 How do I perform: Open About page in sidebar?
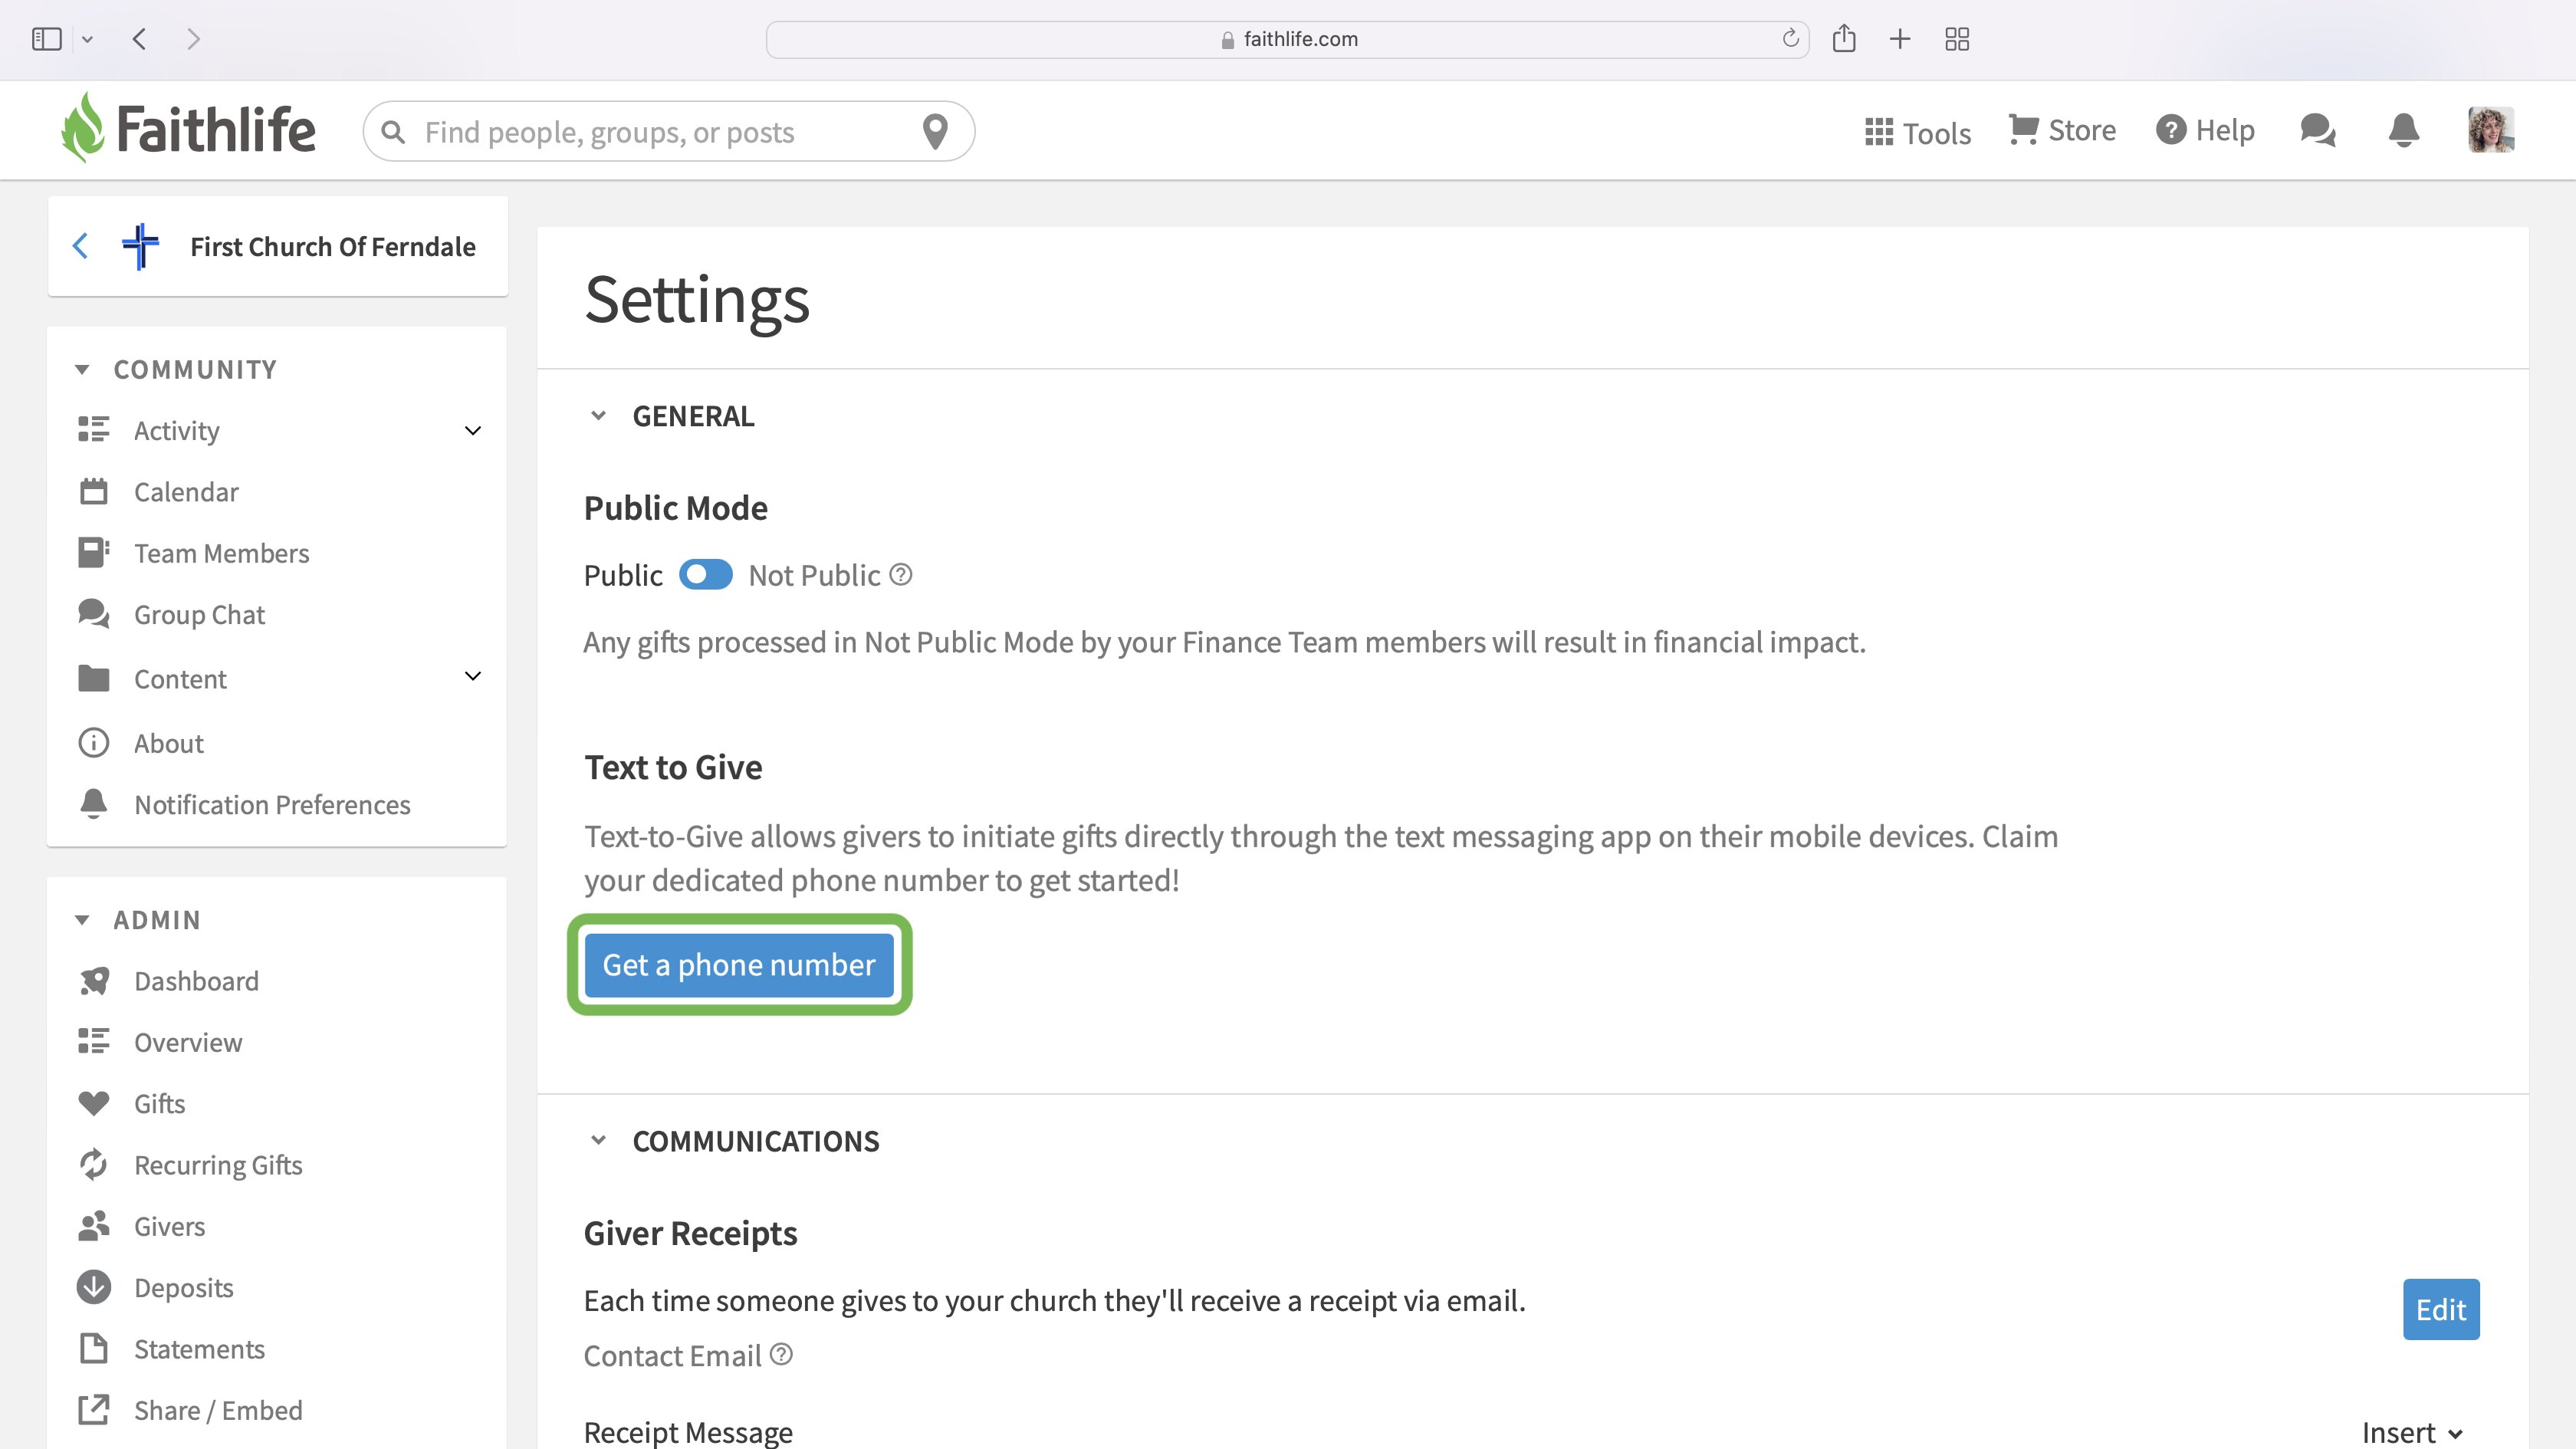169,743
